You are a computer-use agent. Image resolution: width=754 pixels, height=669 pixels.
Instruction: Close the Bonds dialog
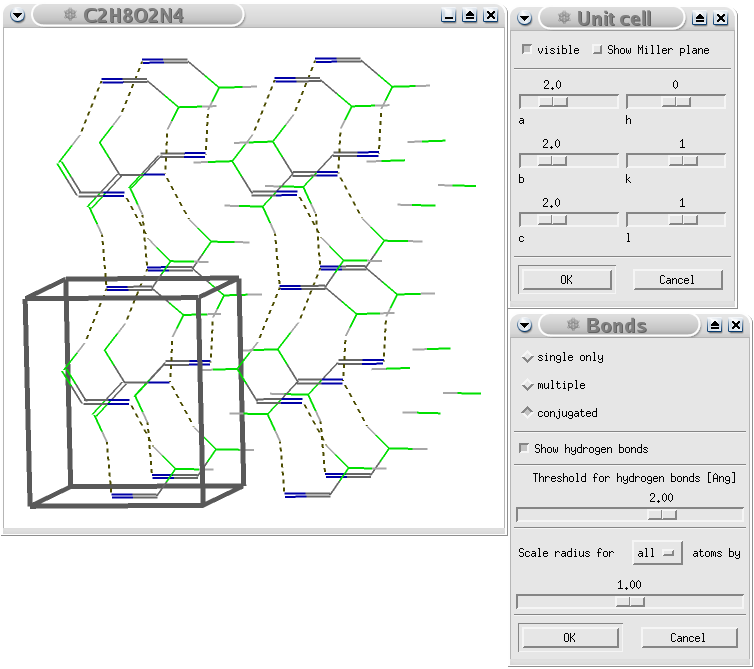click(x=735, y=325)
